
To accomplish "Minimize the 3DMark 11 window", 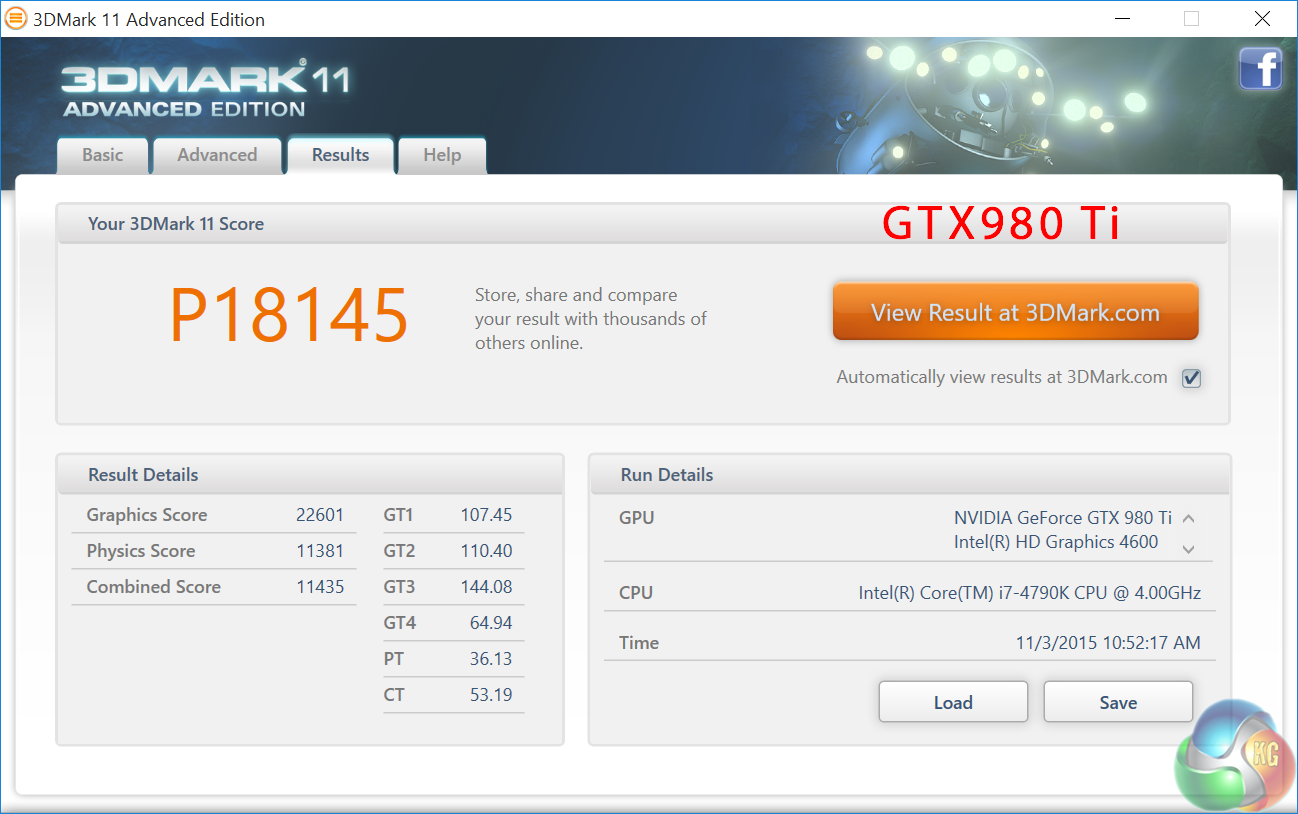I will [1121, 19].
